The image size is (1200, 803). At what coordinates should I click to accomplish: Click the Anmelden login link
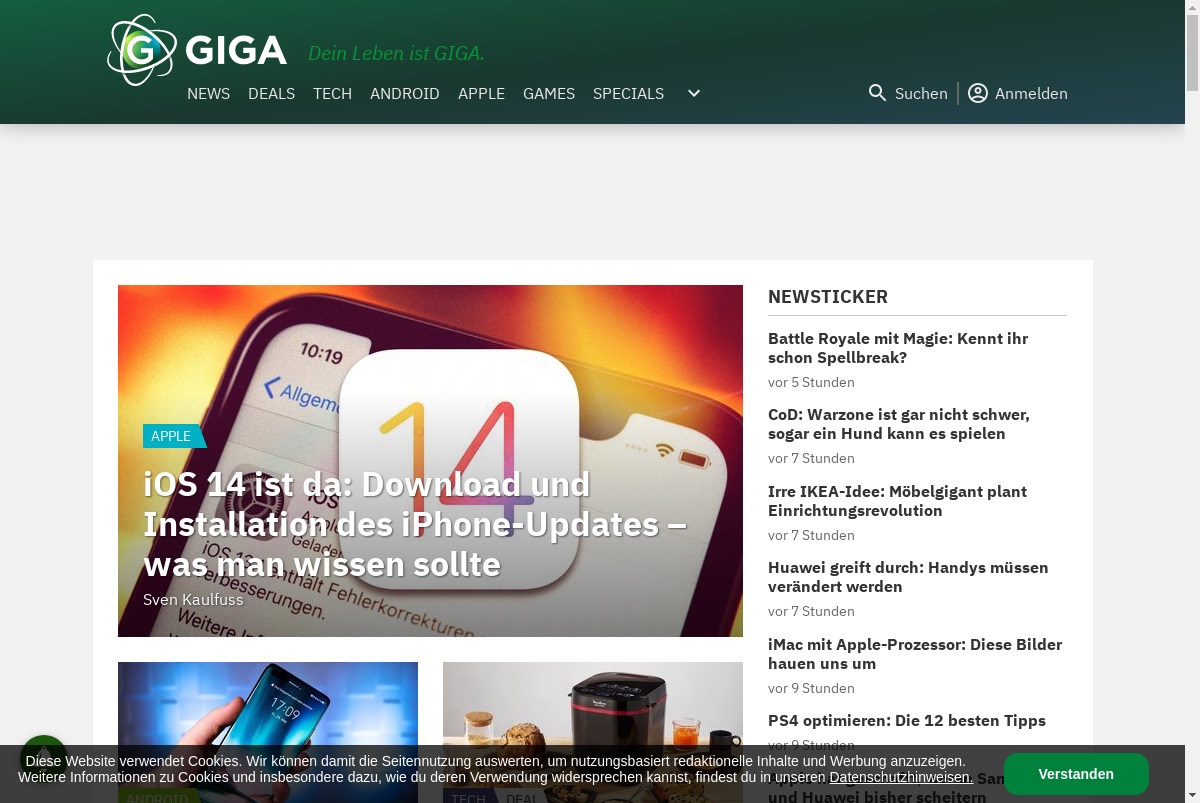(1031, 93)
